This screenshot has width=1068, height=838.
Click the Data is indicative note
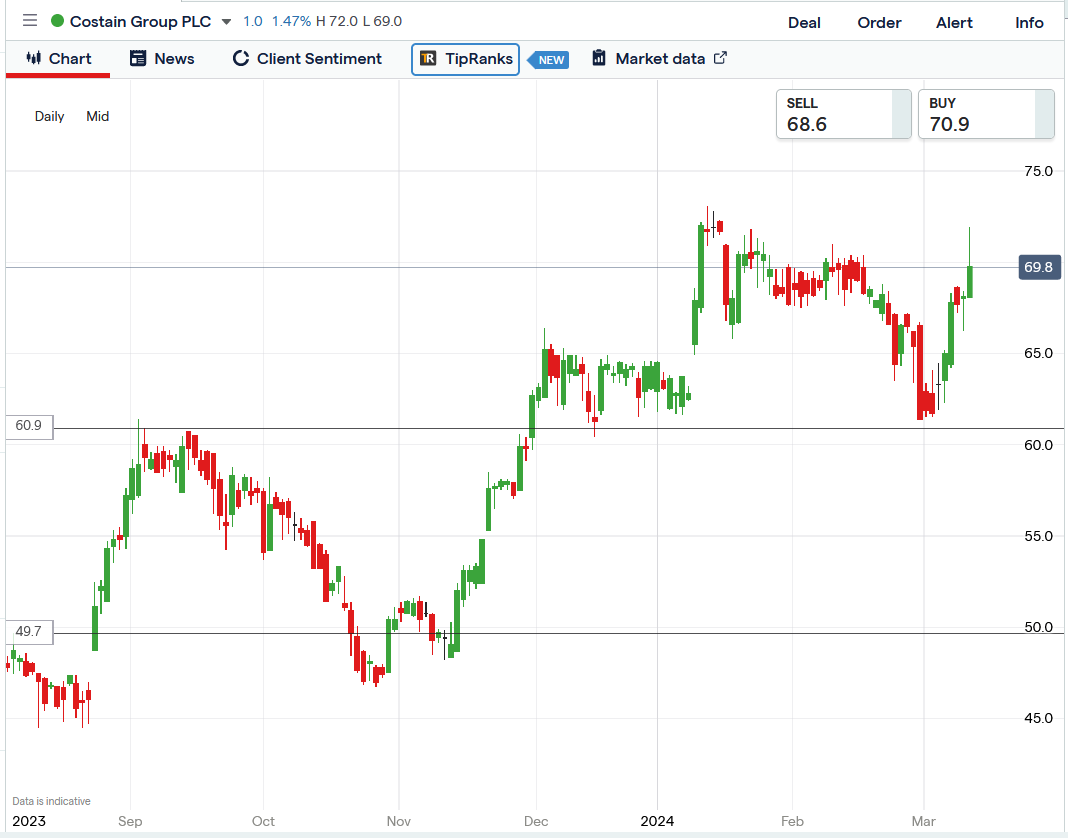pos(51,801)
